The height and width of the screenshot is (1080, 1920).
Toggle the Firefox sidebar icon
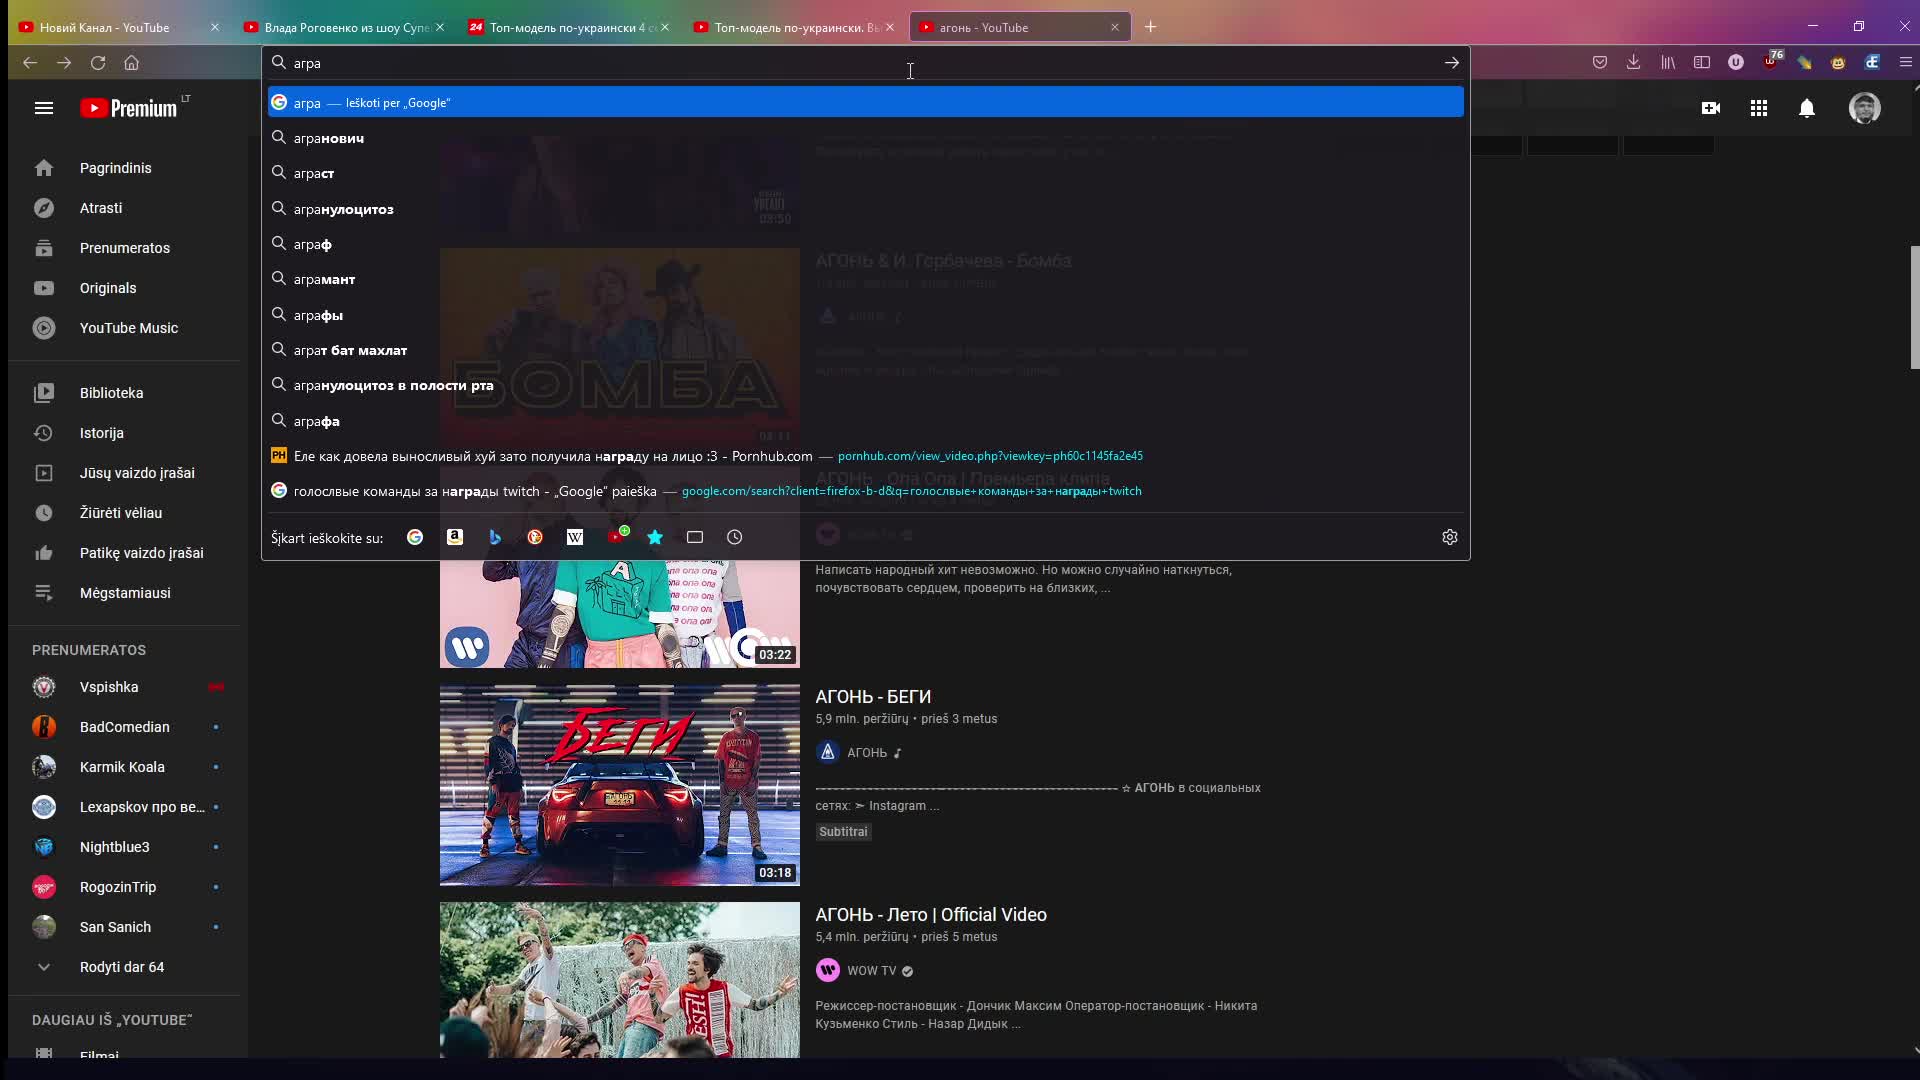pos(1702,62)
